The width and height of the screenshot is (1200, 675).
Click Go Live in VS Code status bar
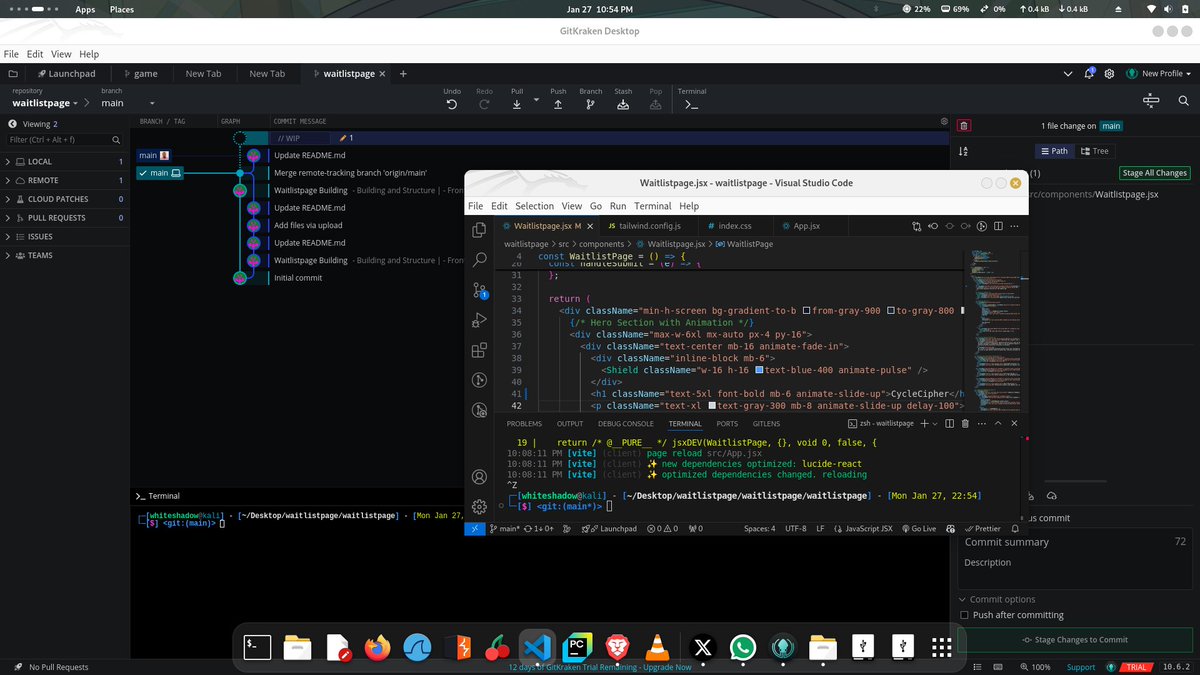tap(919, 528)
